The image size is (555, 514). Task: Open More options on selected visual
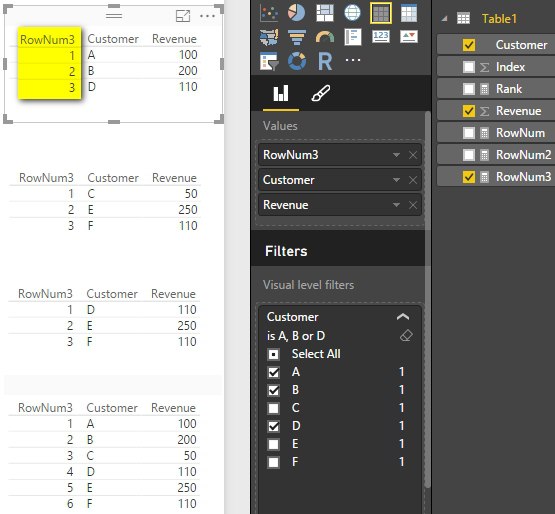pyautogui.click(x=207, y=16)
